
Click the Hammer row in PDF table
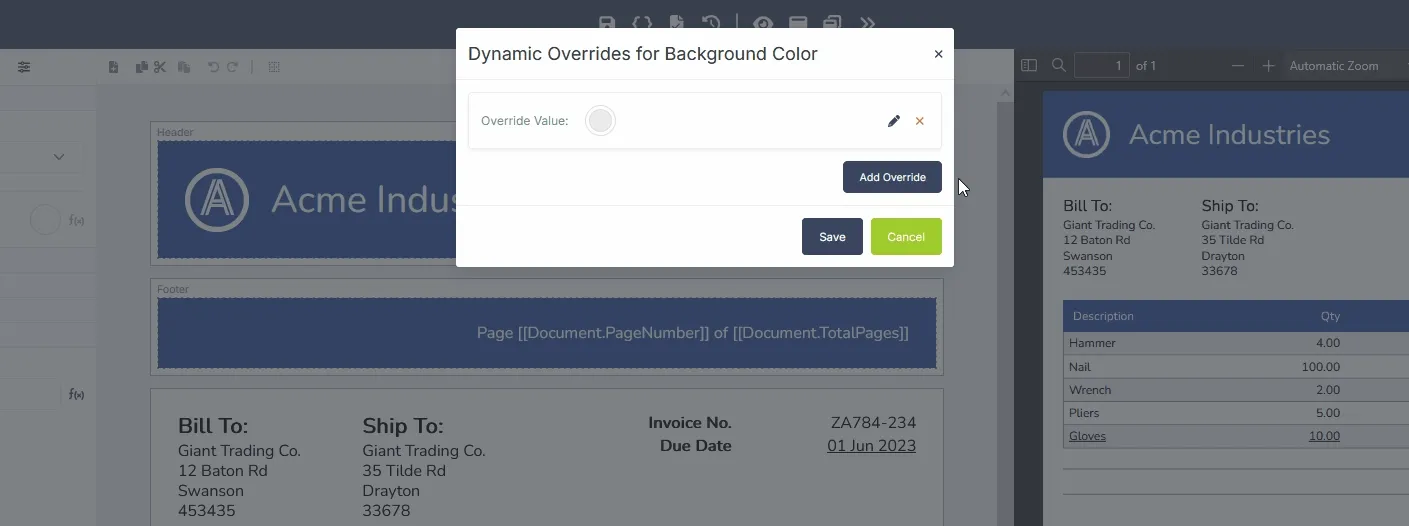coord(1235,343)
